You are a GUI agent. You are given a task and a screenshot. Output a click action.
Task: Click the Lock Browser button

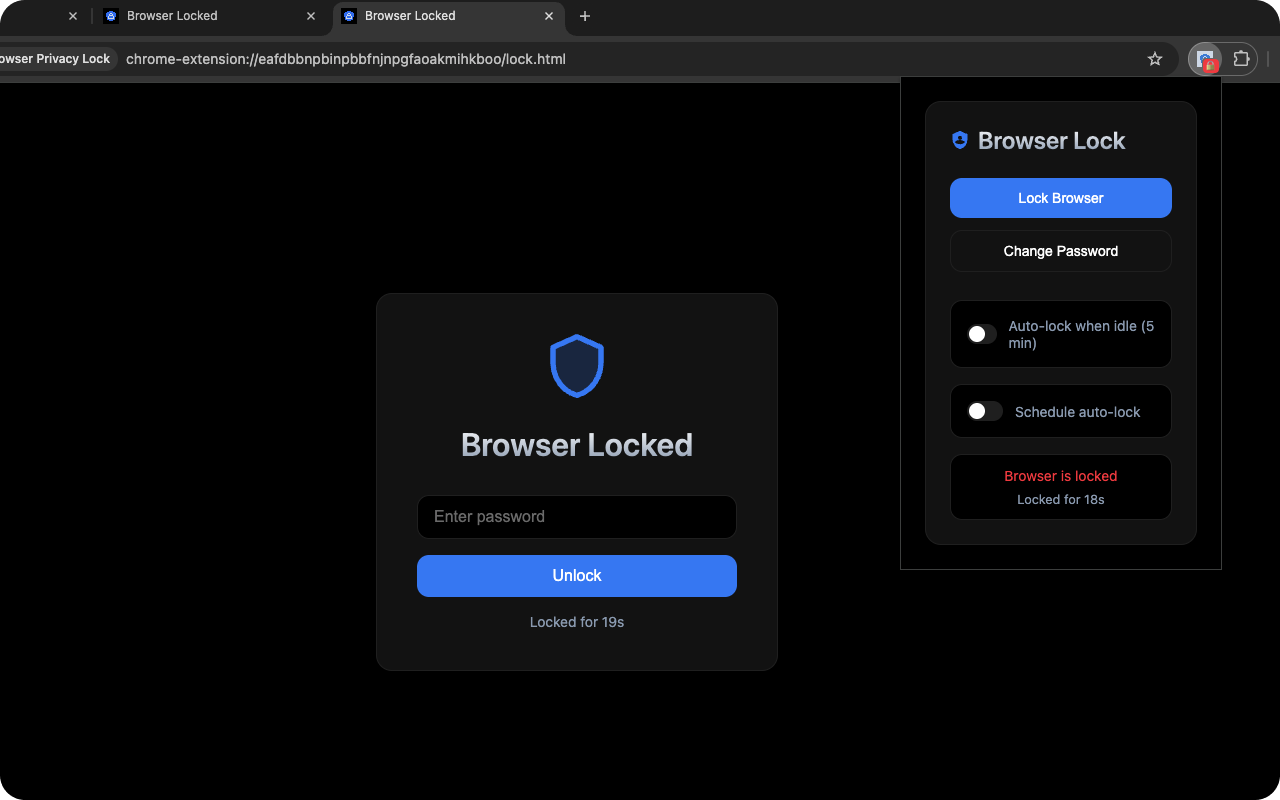[1060, 198]
